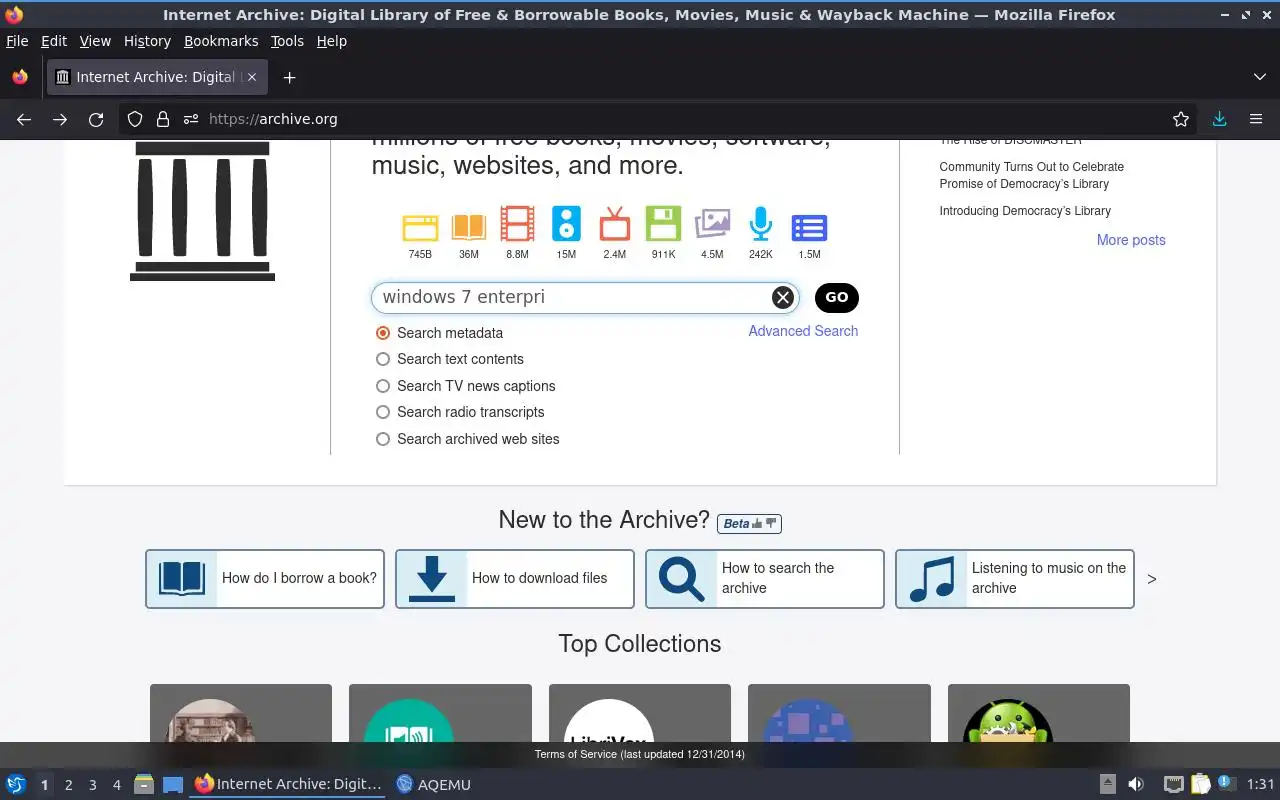Open the Tools menu

click(287, 41)
